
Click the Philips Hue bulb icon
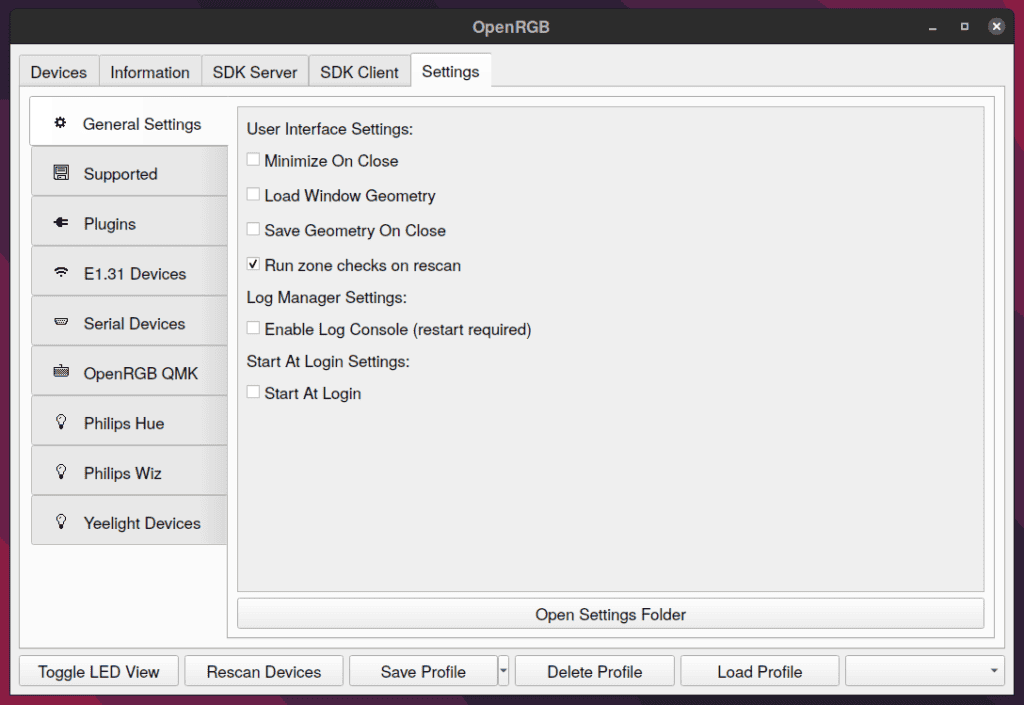61,422
